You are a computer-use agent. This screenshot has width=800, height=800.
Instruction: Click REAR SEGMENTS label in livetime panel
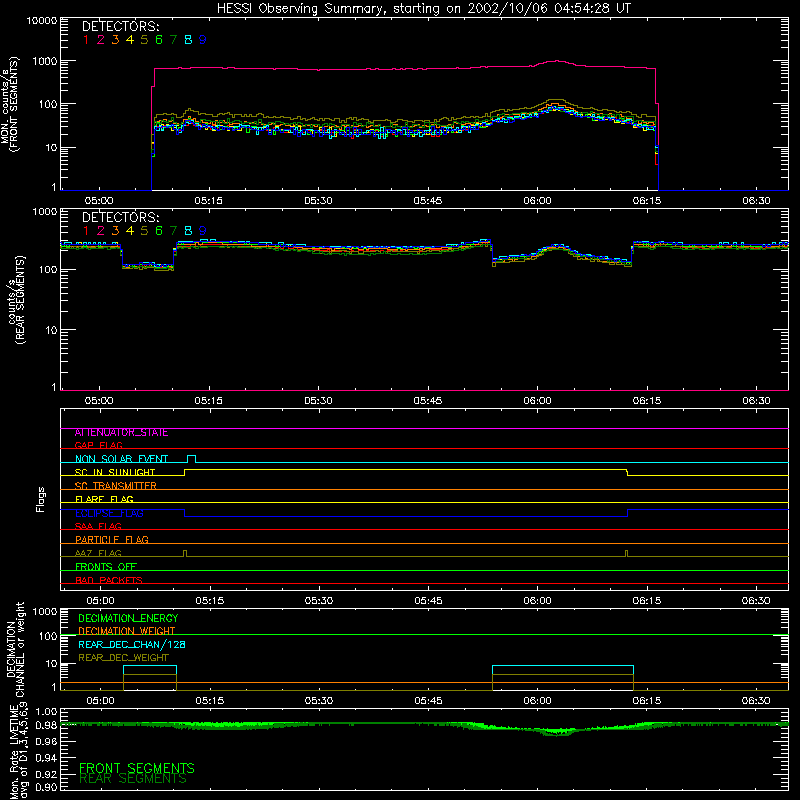(x=133, y=779)
